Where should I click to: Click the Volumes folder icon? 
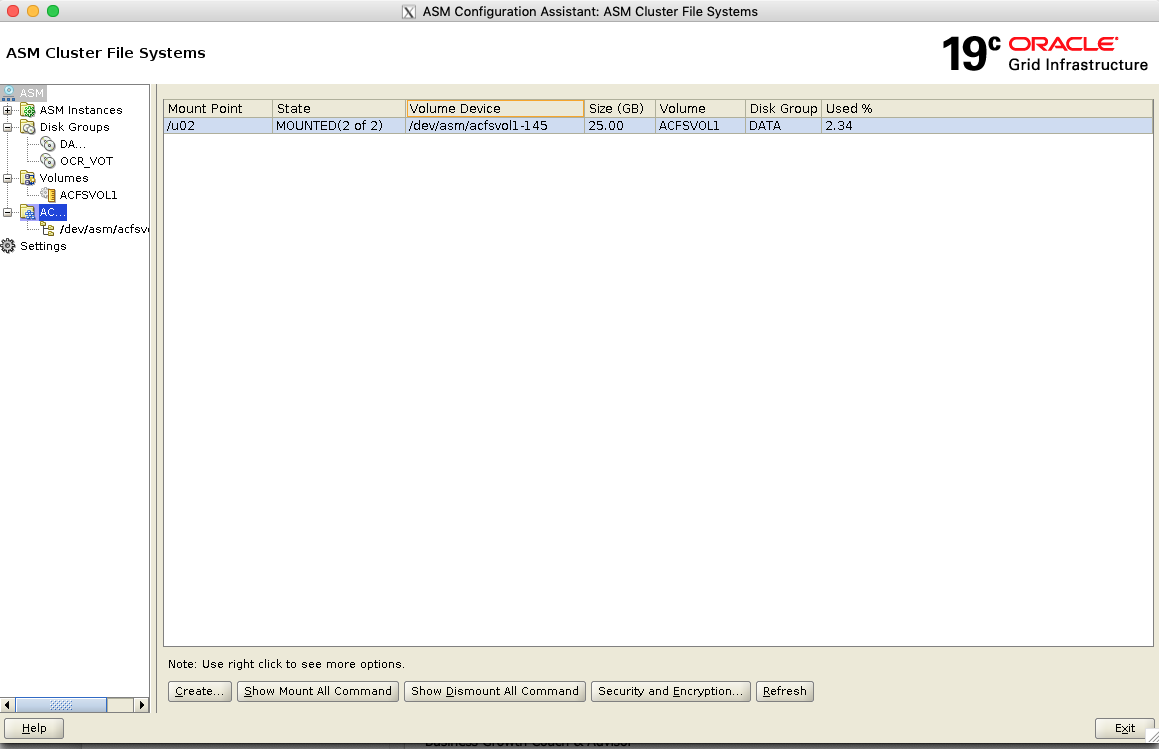coord(28,178)
